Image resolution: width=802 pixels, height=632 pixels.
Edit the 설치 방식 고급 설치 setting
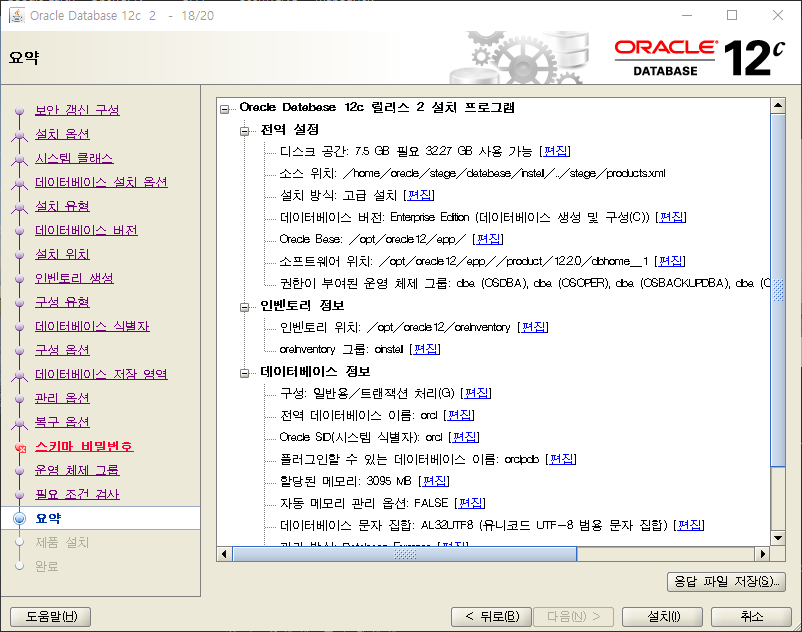pos(419,195)
